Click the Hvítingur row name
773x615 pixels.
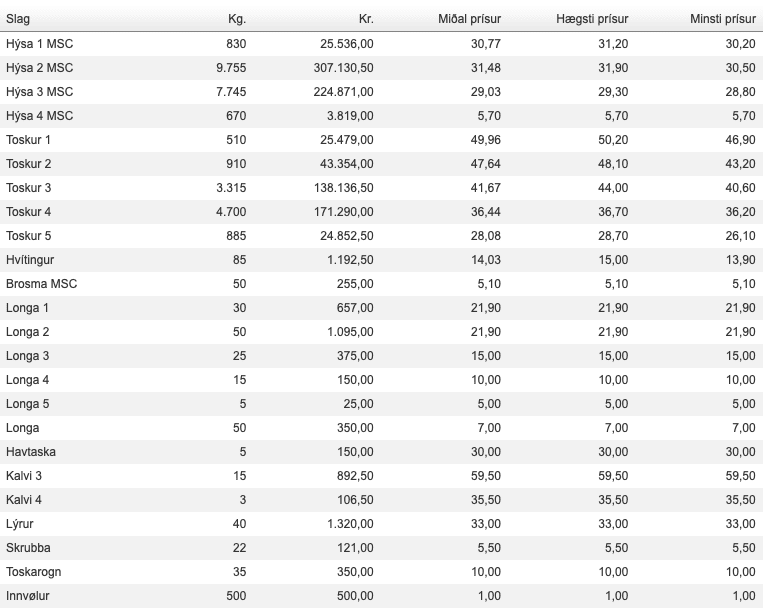pos(31,260)
